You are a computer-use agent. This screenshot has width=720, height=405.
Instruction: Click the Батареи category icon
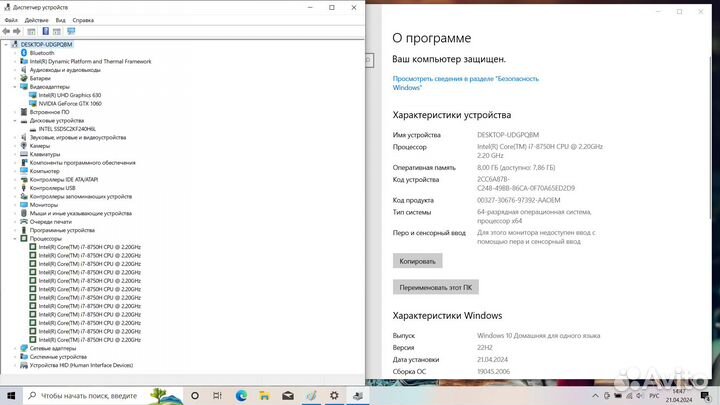coord(24,78)
